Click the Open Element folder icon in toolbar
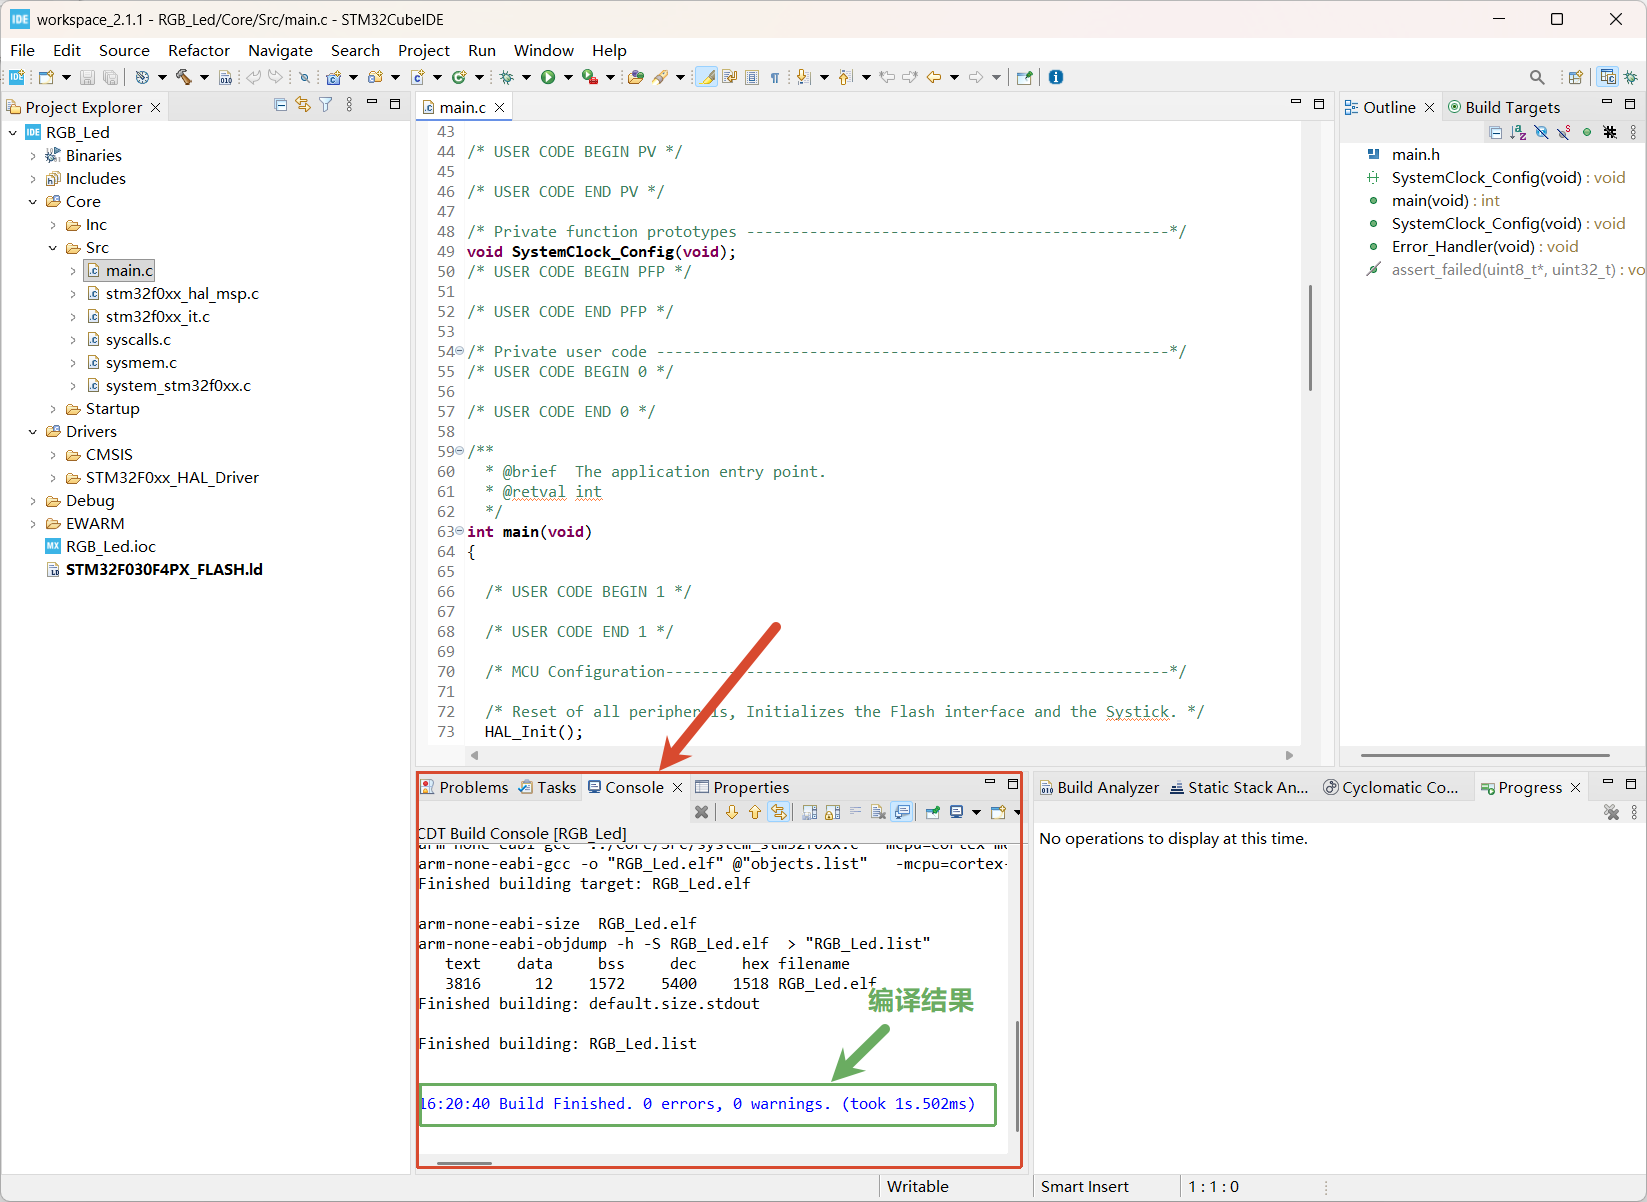Image resolution: width=1647 pixels, height=1202 pixels. [x=635, y=77]
